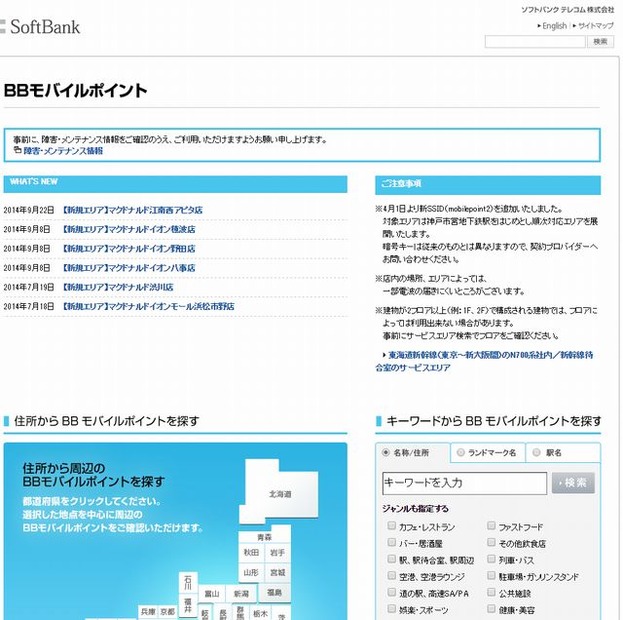Check the 健康・美容 genre box
623x620 pixels.
(x=491, y=609)
